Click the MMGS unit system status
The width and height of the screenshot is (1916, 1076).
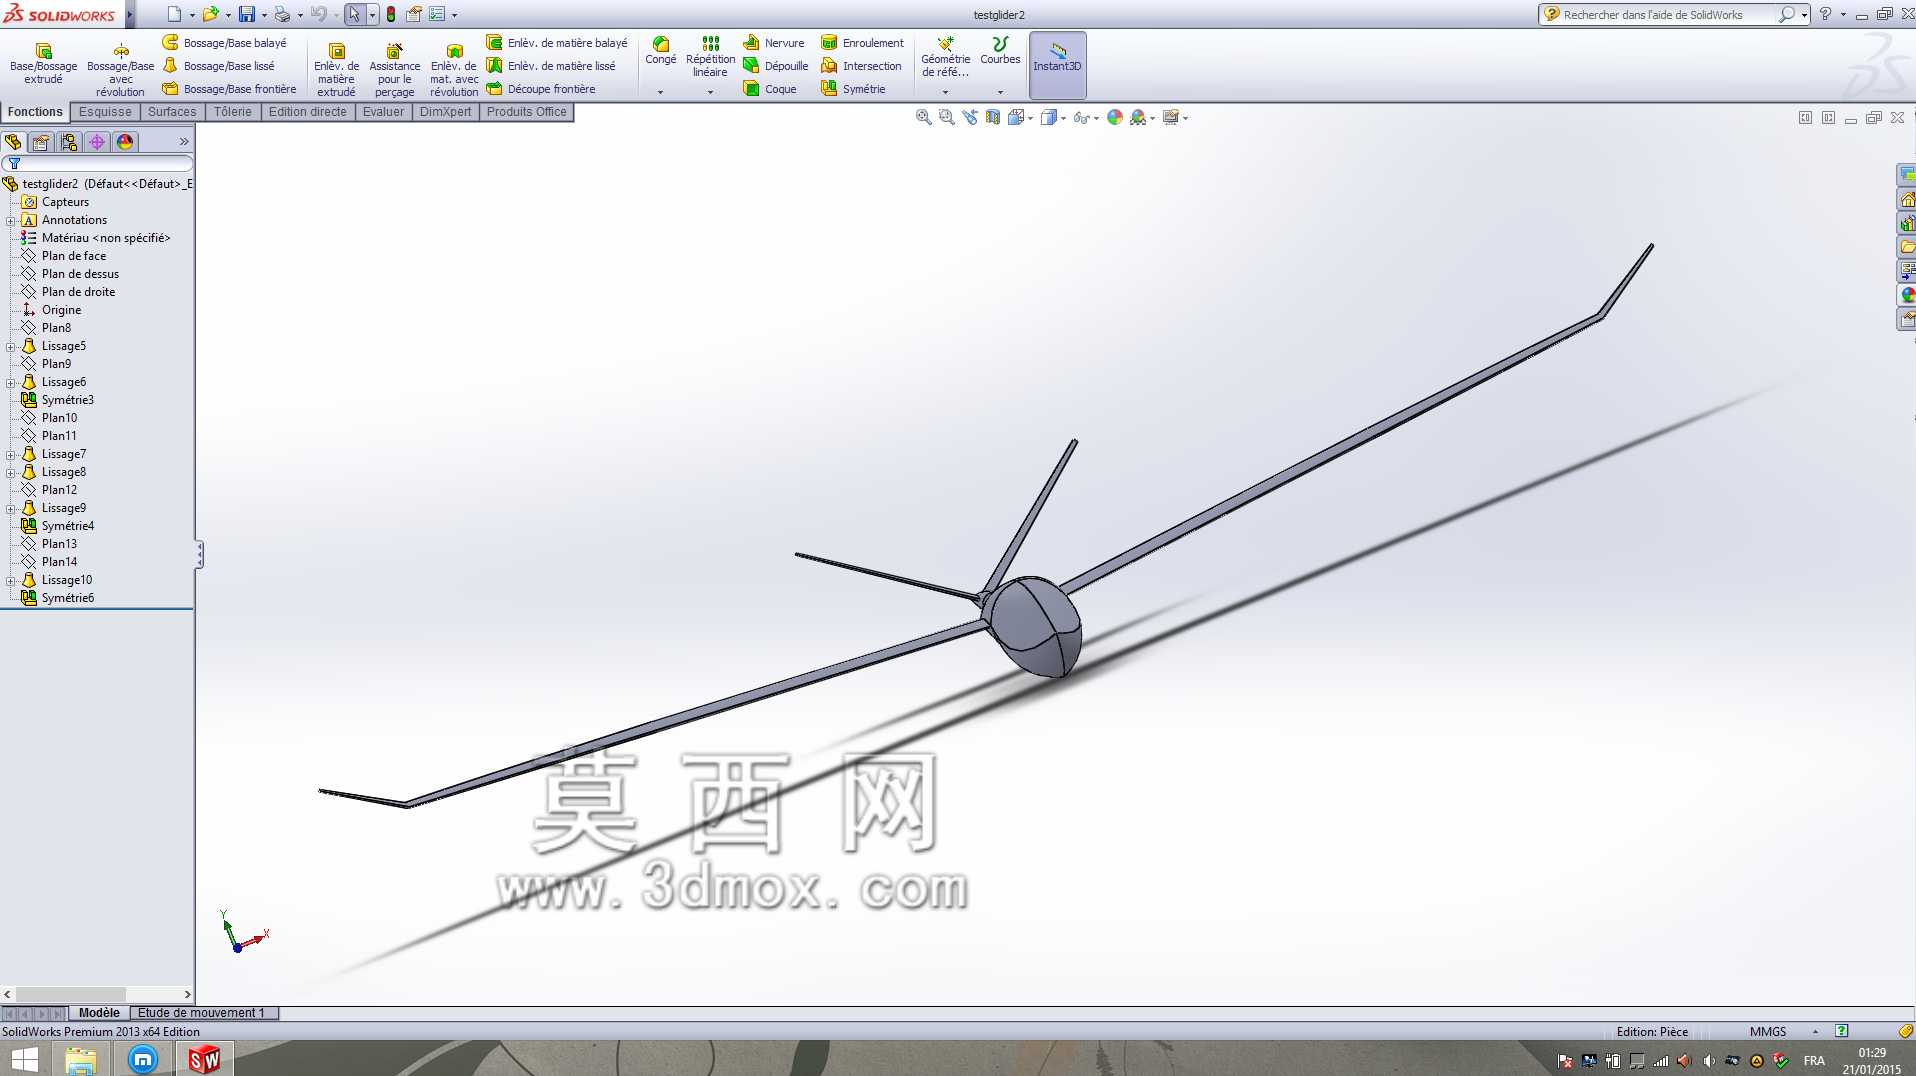(x=1767, y=1032)
